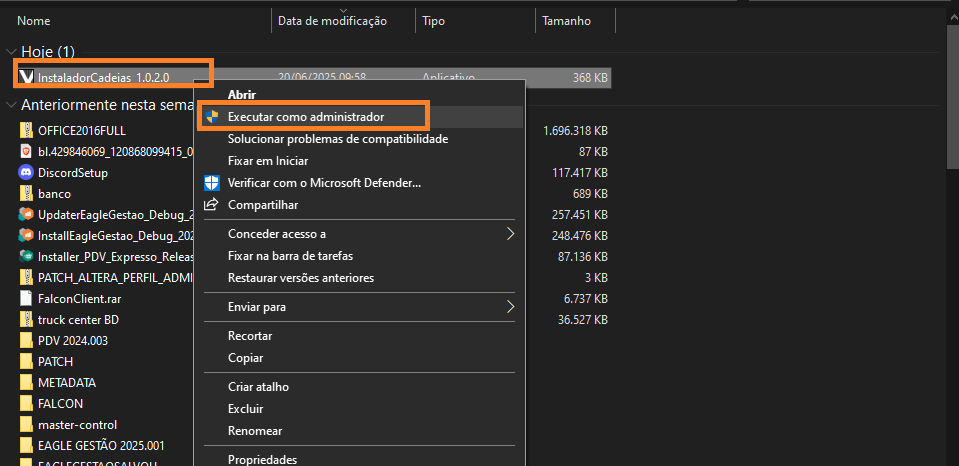
Task: Collapse the Anteriormente nesta semana group
Action: click(11, 104)
